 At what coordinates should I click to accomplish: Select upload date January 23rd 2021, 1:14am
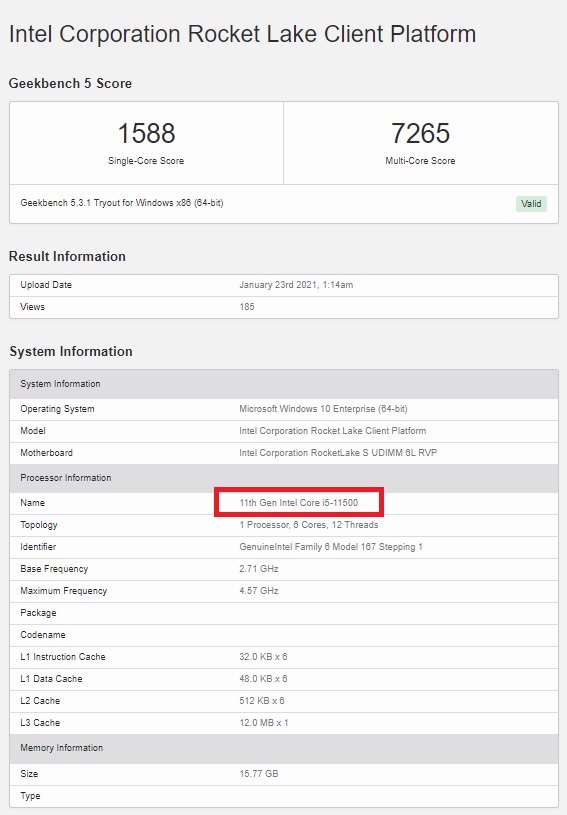click(296, 285)
